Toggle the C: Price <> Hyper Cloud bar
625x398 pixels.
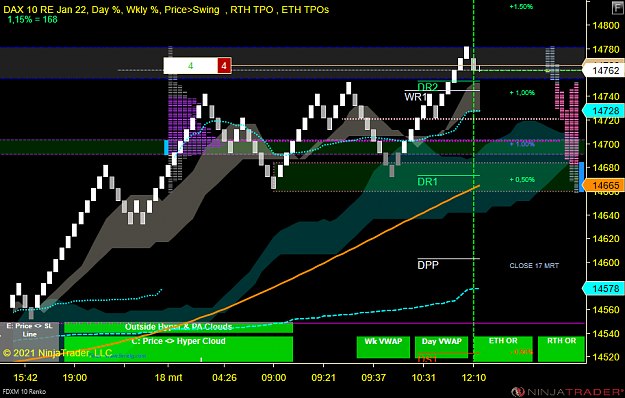[x=179, y=349]
